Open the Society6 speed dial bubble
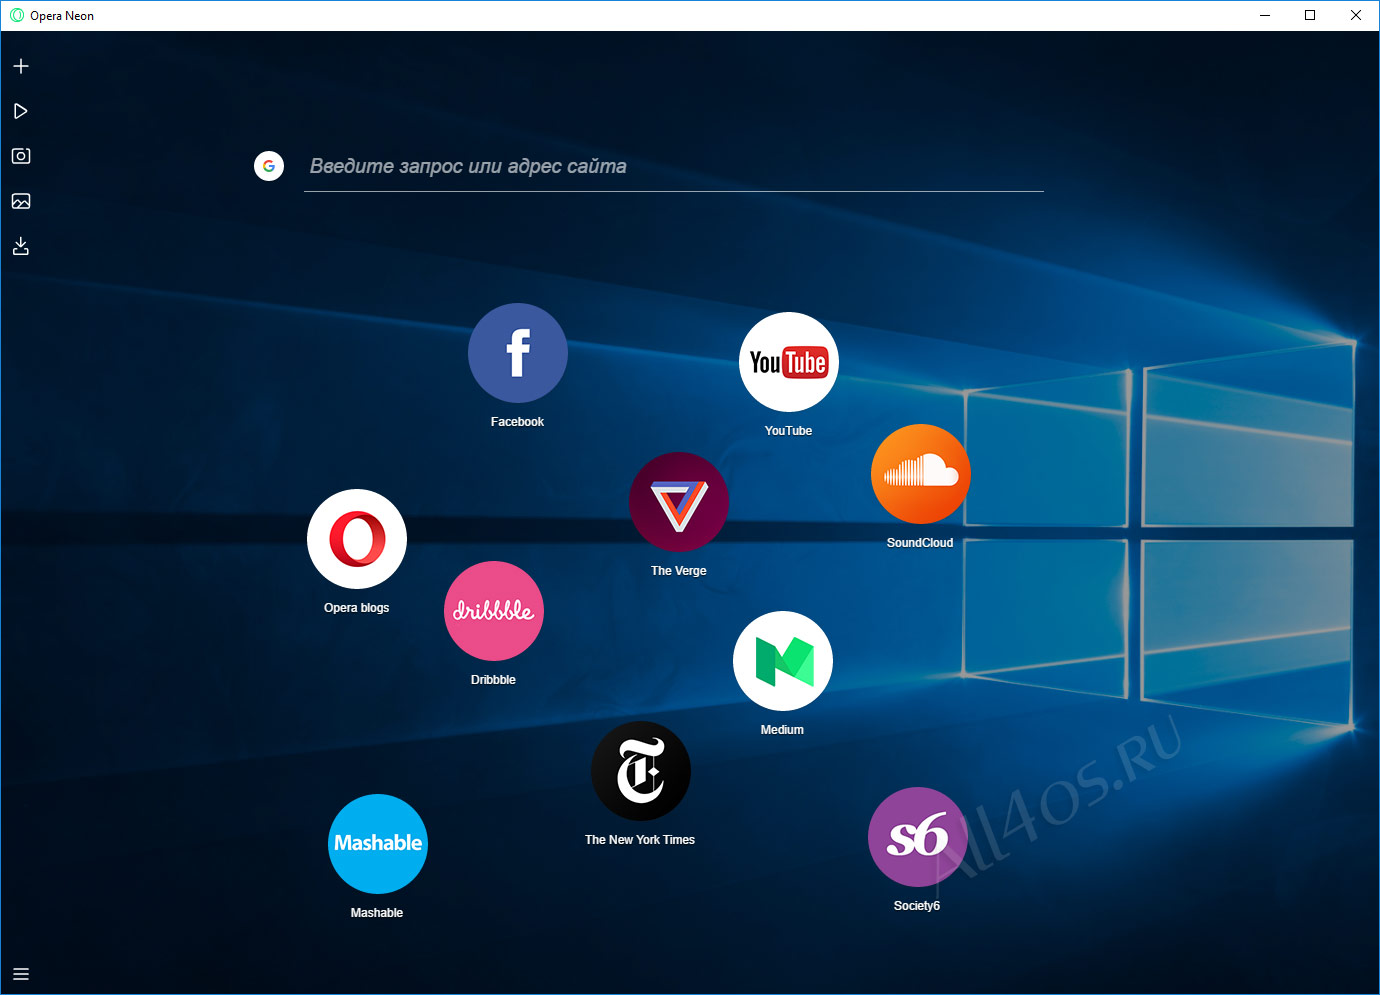This screenshot has width=1380, height=995. 918,837
